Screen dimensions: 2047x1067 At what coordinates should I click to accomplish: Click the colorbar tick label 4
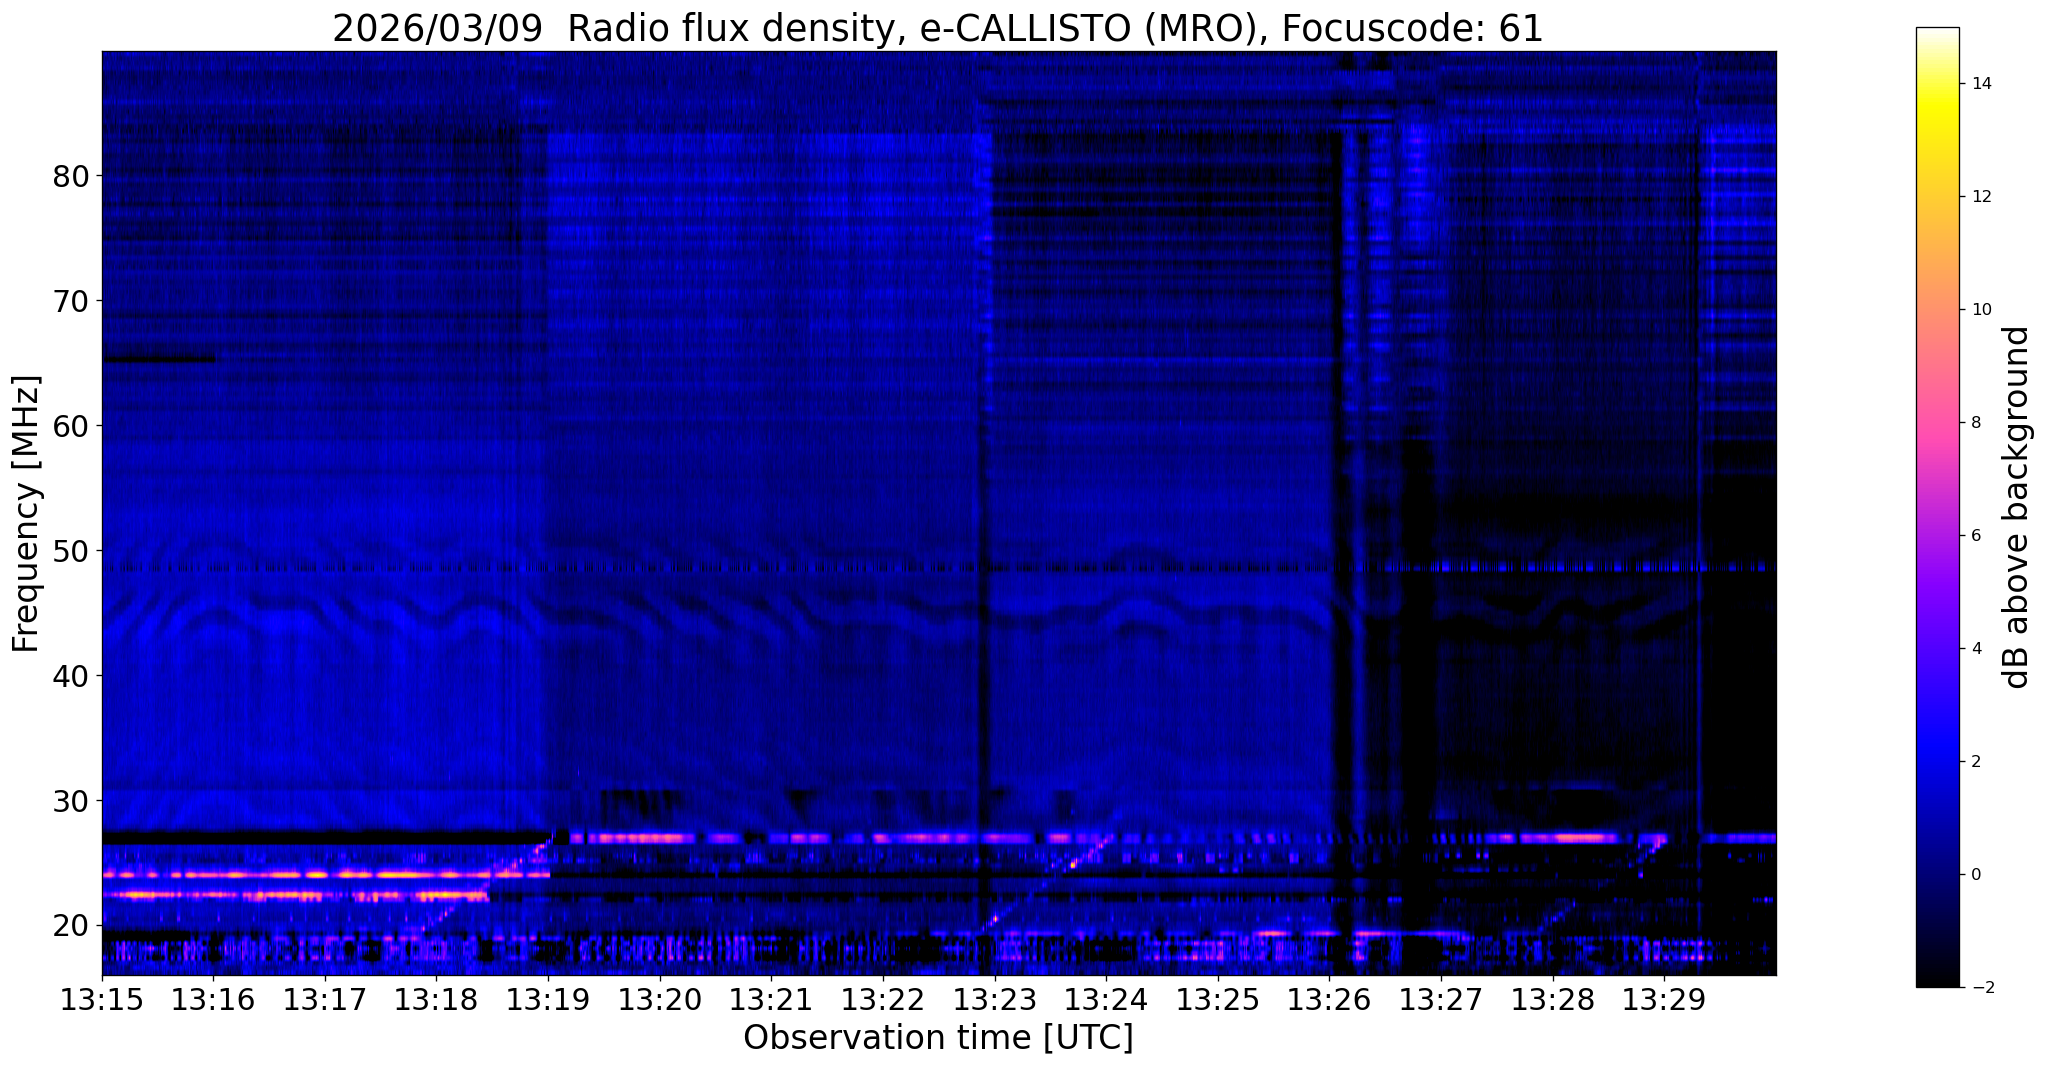1977,648
